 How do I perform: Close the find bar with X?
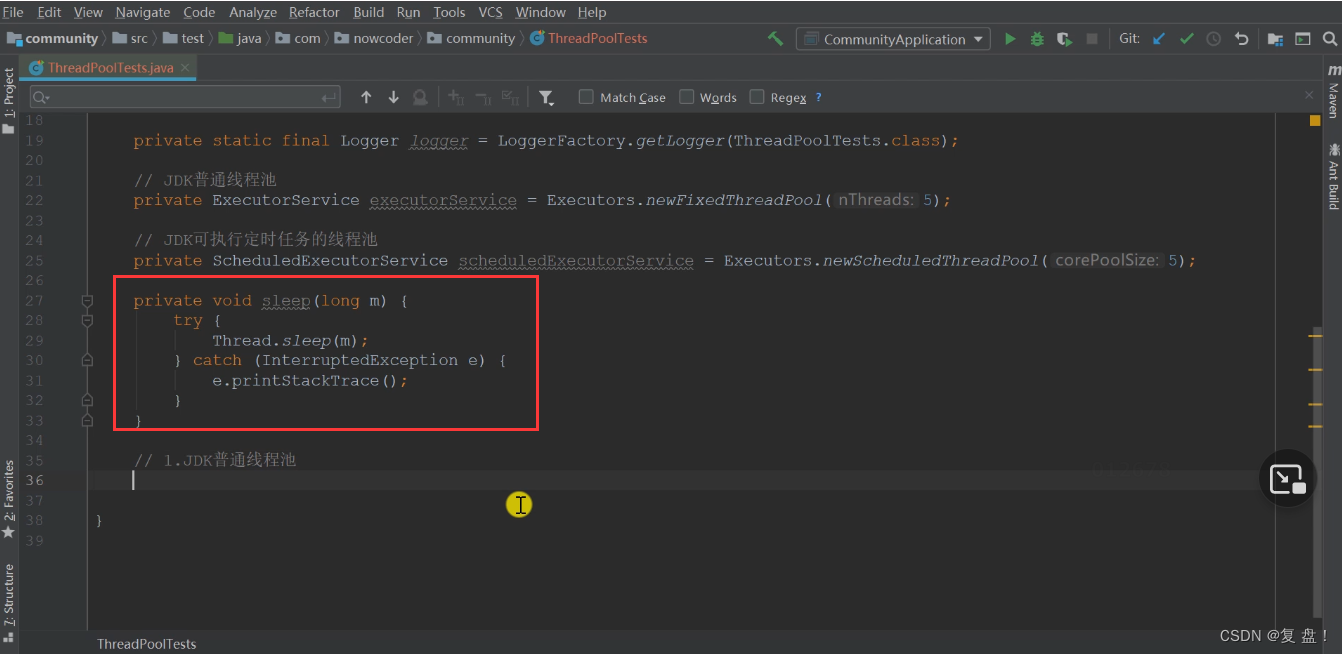[x=1309, y=95]
